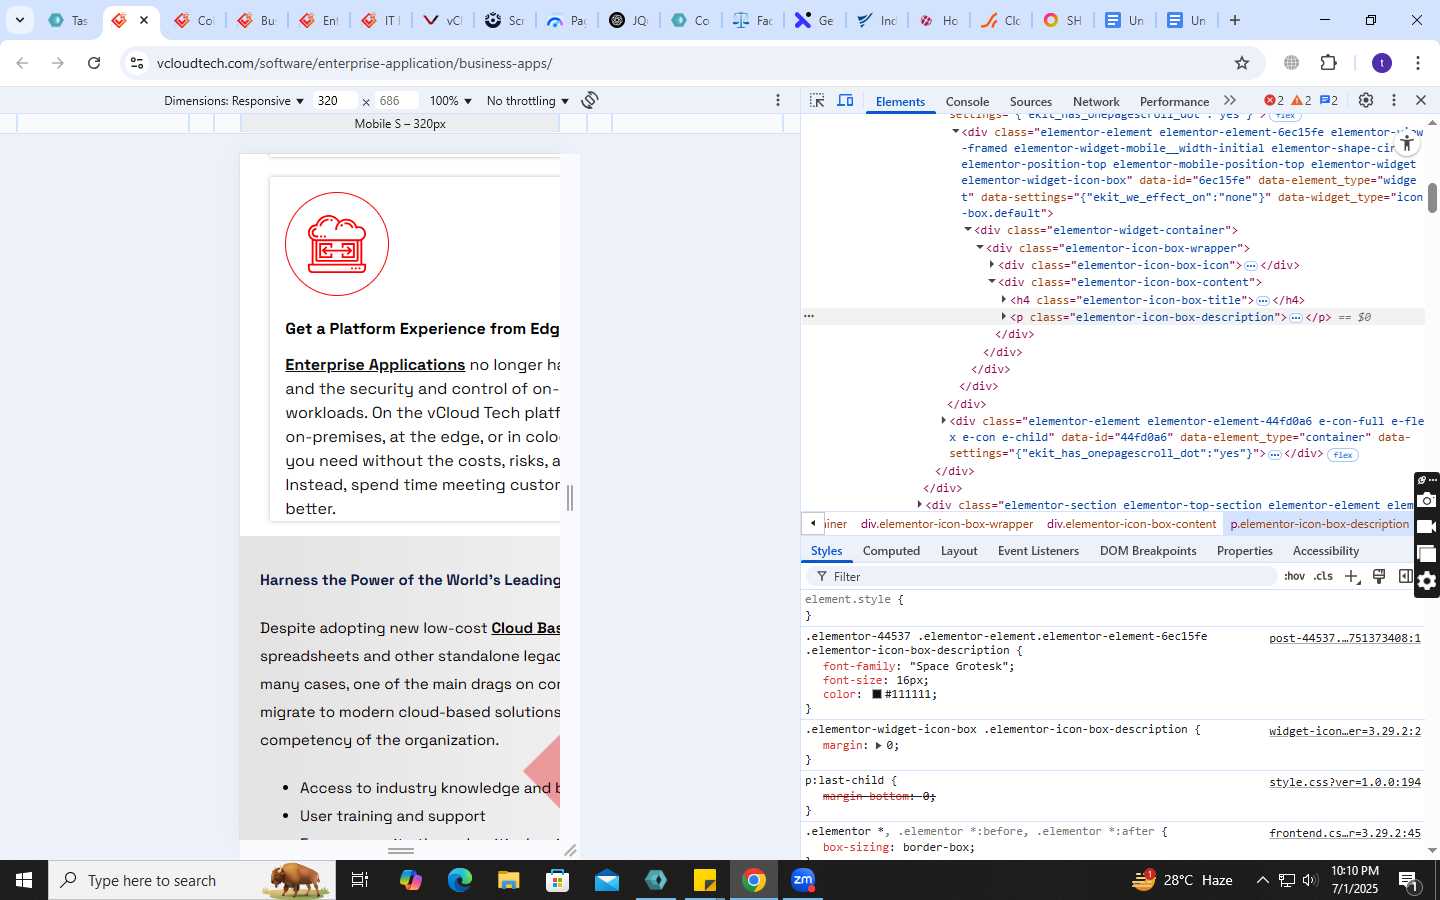
Task: Toggle the rendering emulations paintbrush icon
Action: (1379, 576)
